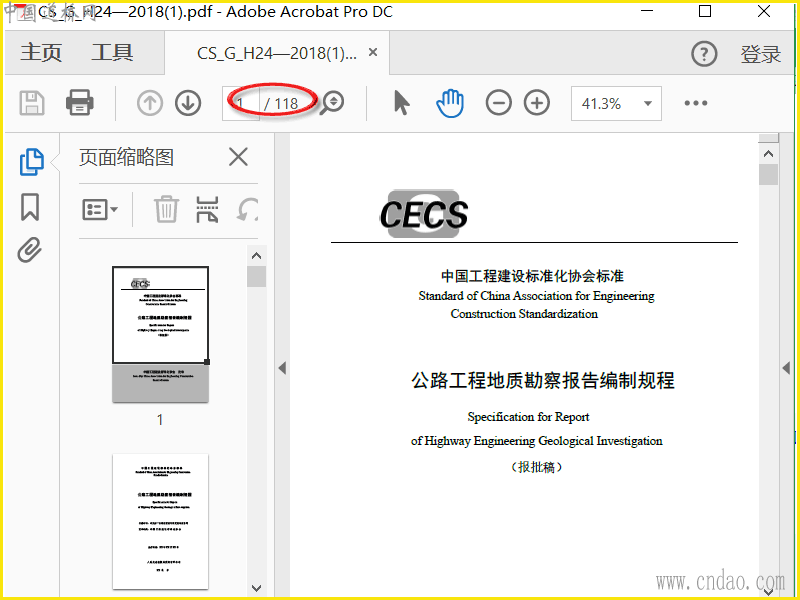This screenshot has width=800, height=600.
Task: Close the 页面缩略图 panel
Action: pos(238,157)
